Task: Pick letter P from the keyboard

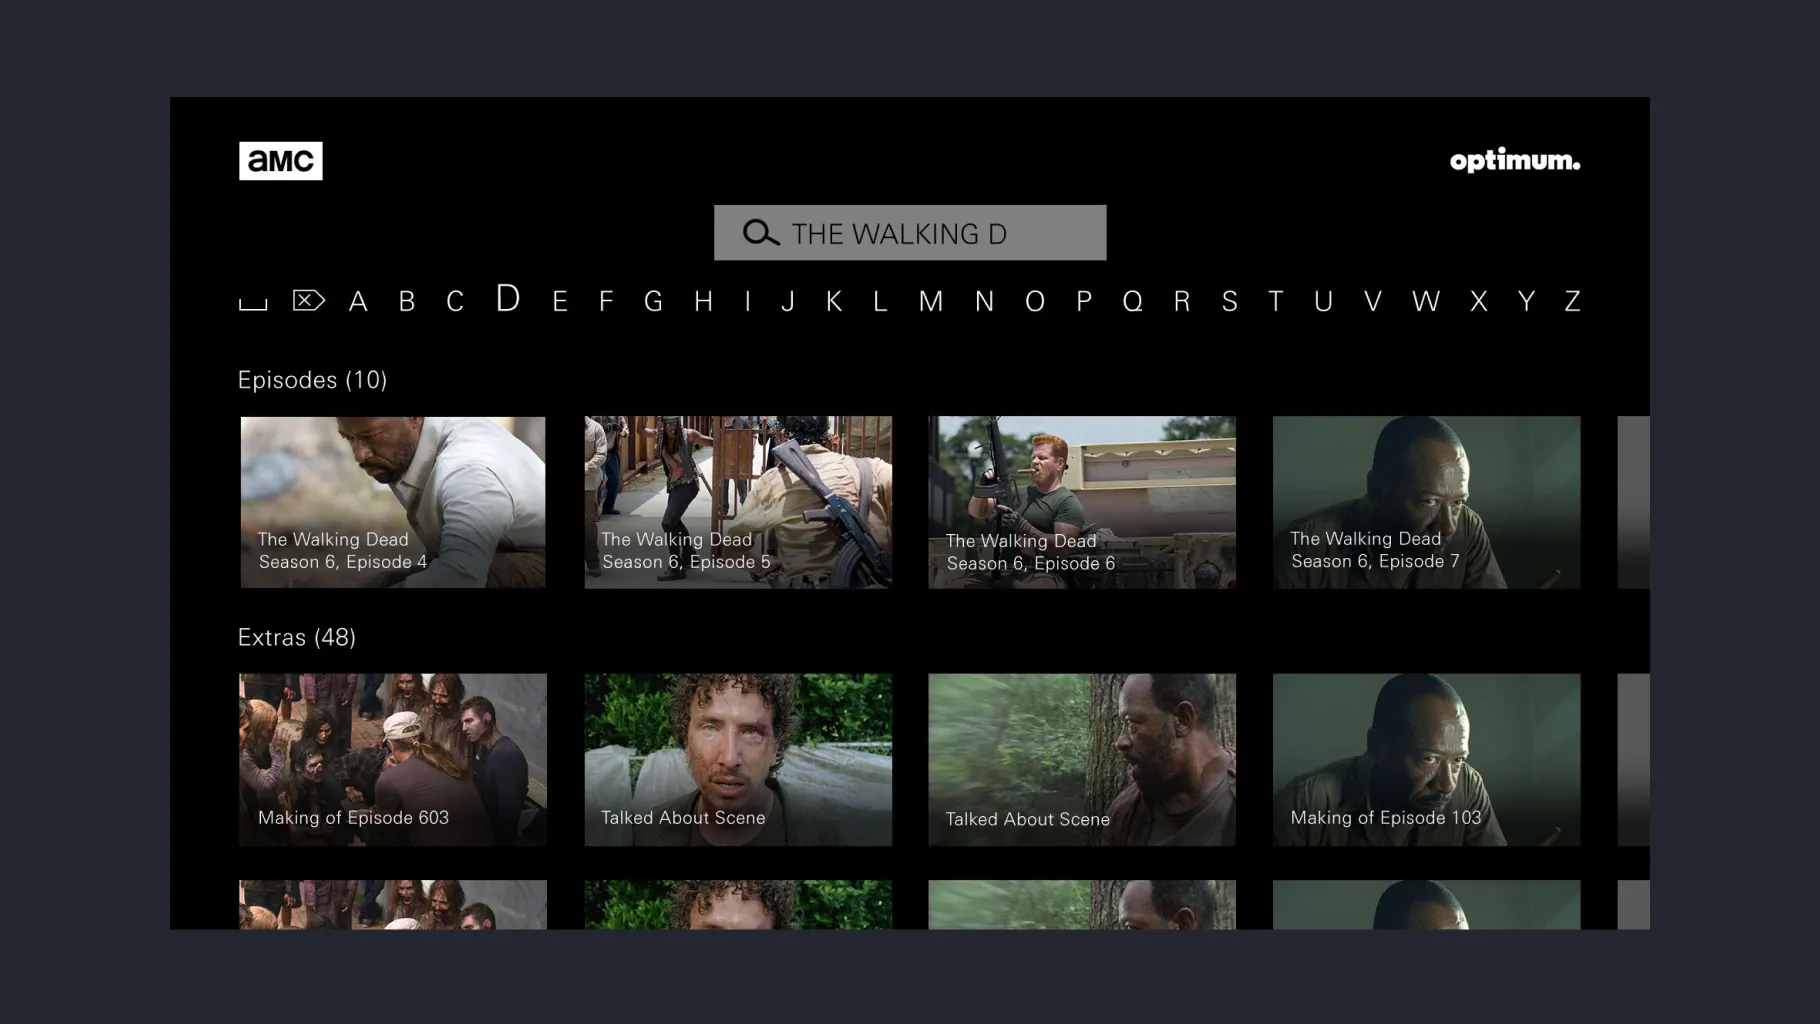Action: coord(1084,301)
